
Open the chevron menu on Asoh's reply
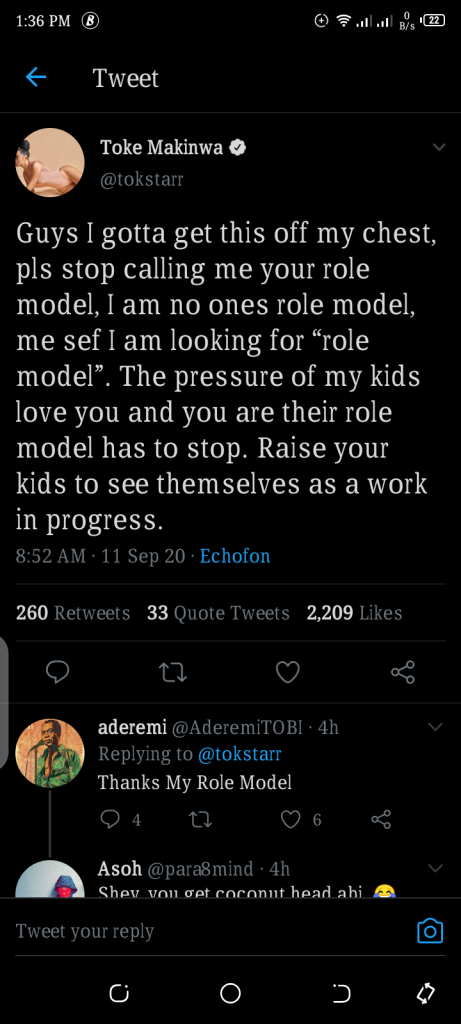click(x=435, y=868)
